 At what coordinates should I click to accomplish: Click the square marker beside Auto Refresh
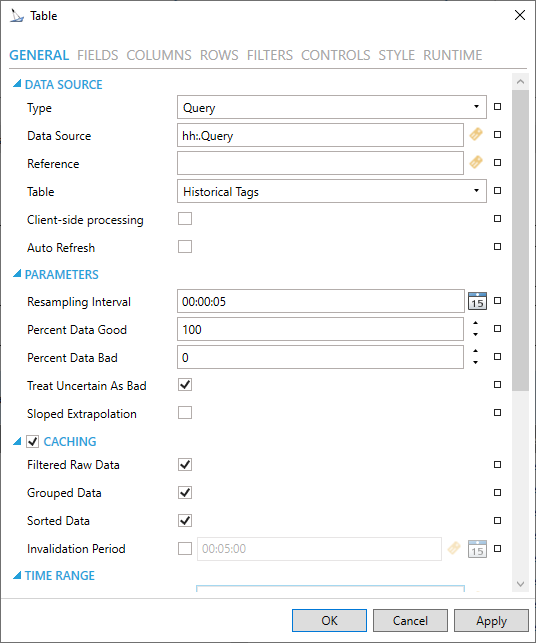point(497,246)
